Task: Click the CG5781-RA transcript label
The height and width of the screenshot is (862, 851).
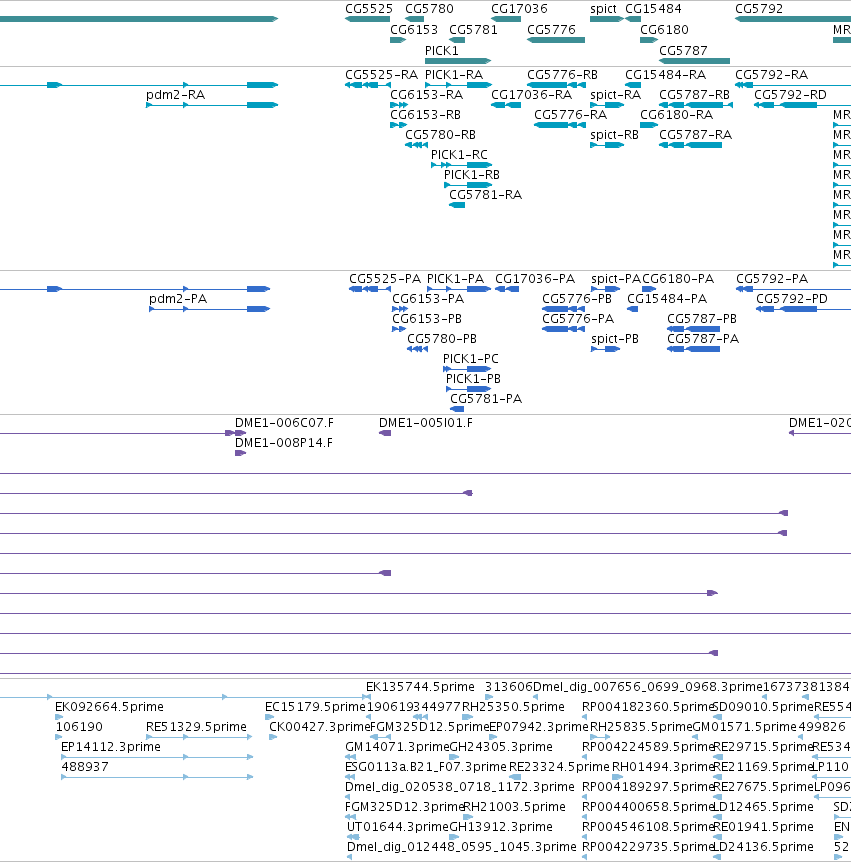Action: pos(485,195)
